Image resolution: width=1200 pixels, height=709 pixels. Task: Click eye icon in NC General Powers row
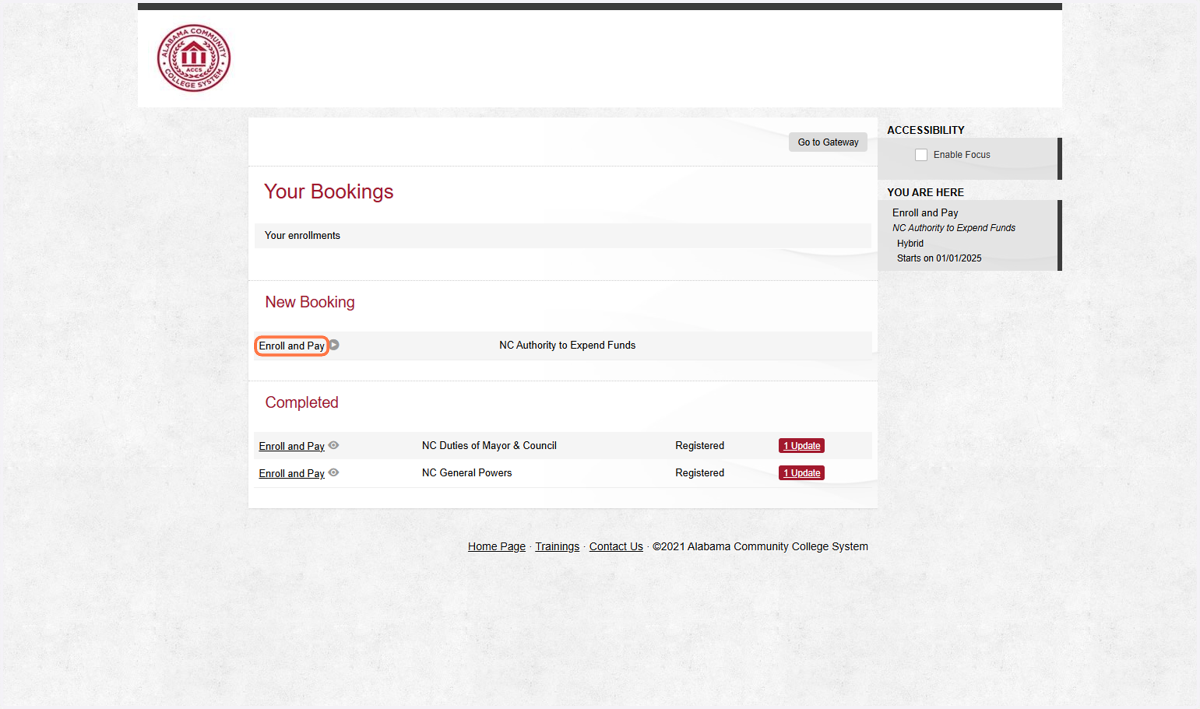[334, 473]
